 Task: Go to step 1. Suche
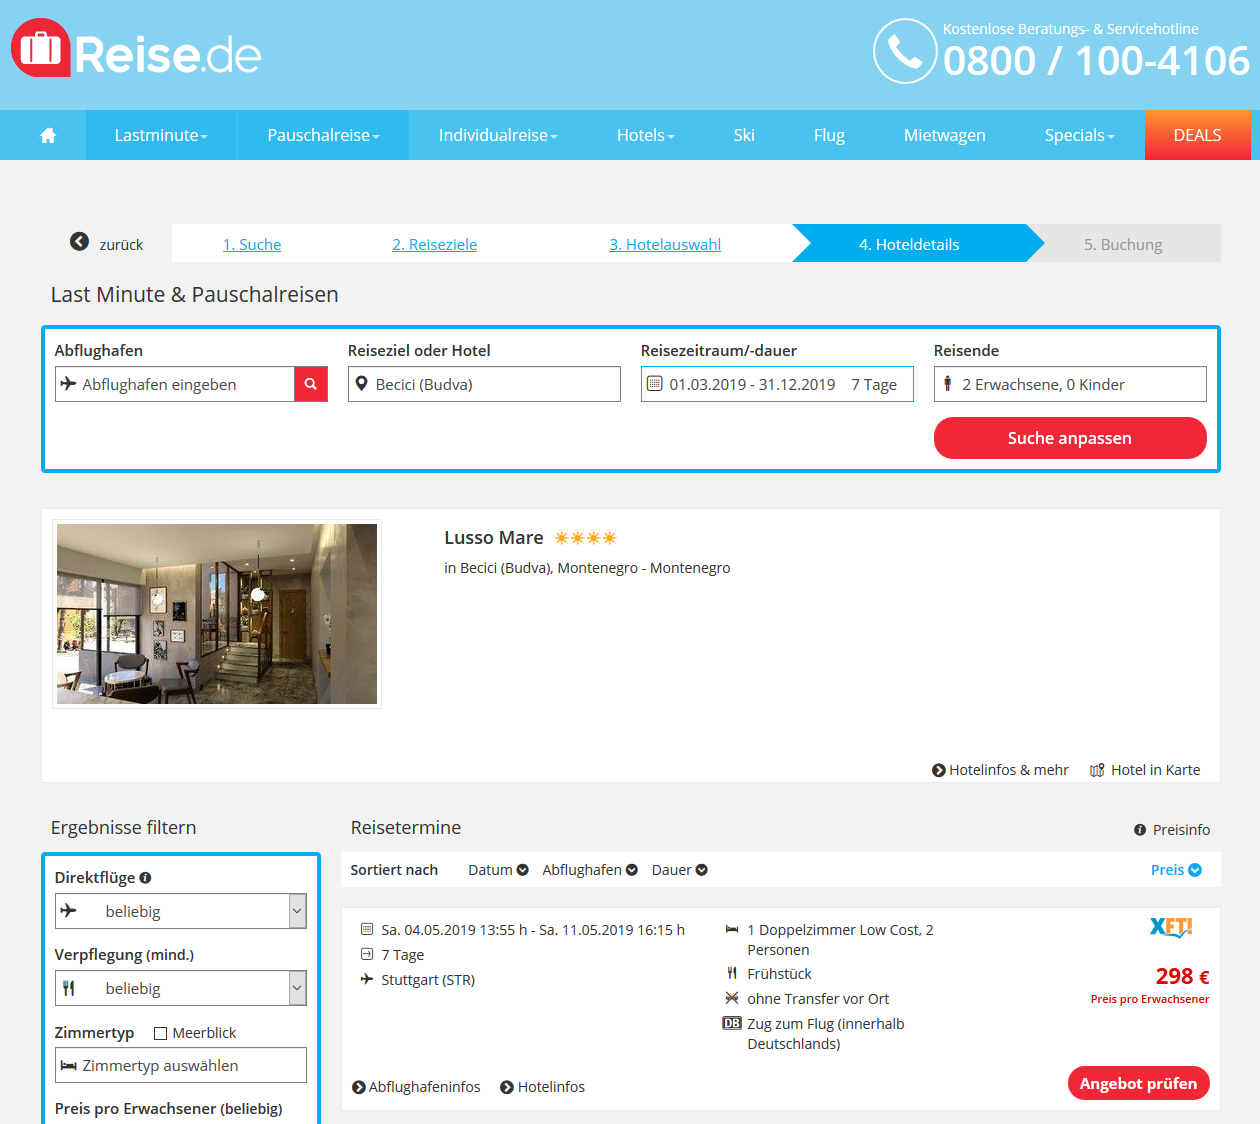click(252, 244)
